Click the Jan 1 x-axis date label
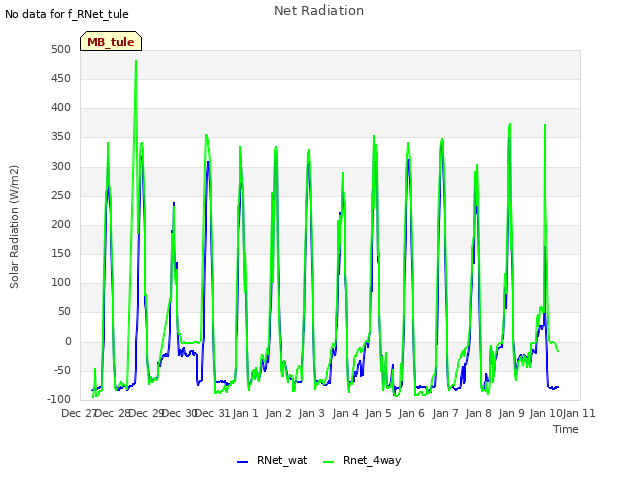Image resolution: width=640 pixels, height=480 pixels. coord(246,413)
